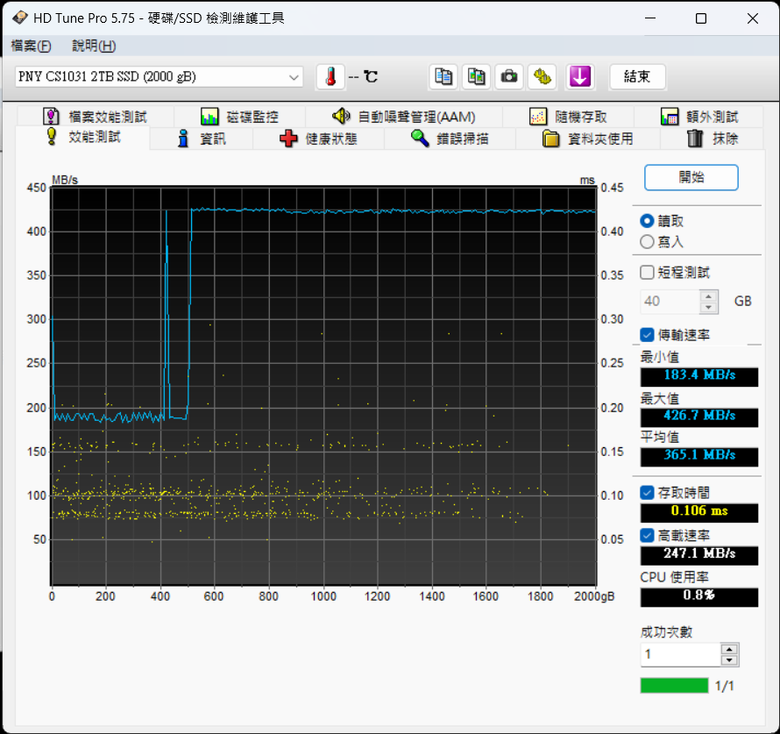Viewport: 780px width, 734px height.
Task: Click the temperature thermometer icon
Action: pyautogui.click(x=330, y=77)
